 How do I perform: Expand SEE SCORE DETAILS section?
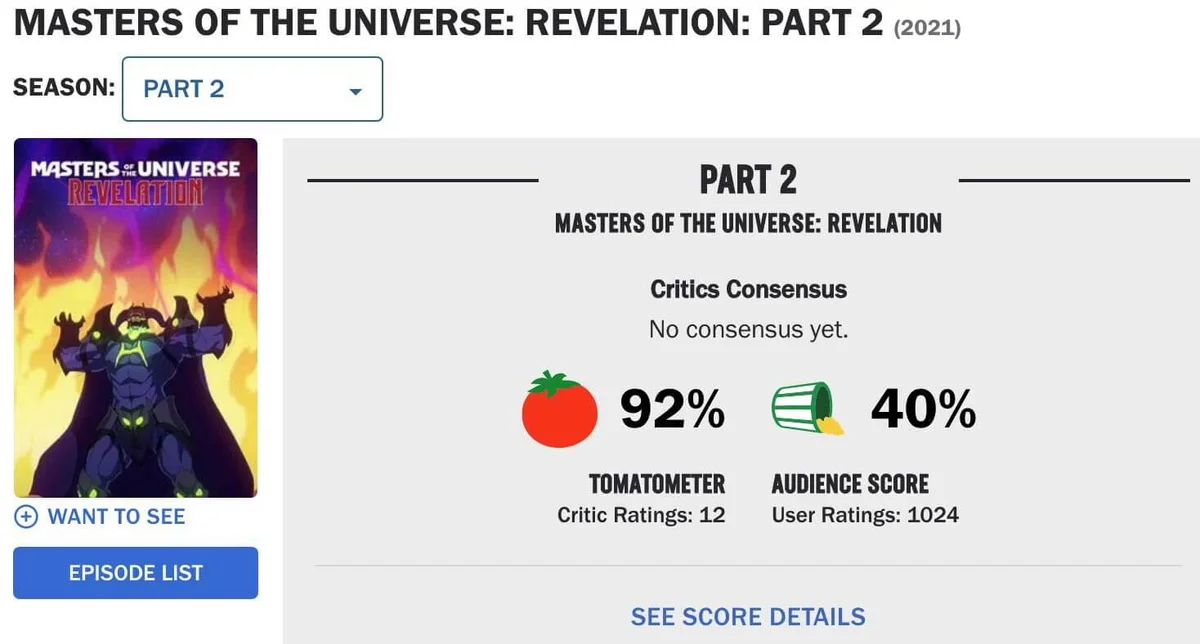[x=747, y=617]
